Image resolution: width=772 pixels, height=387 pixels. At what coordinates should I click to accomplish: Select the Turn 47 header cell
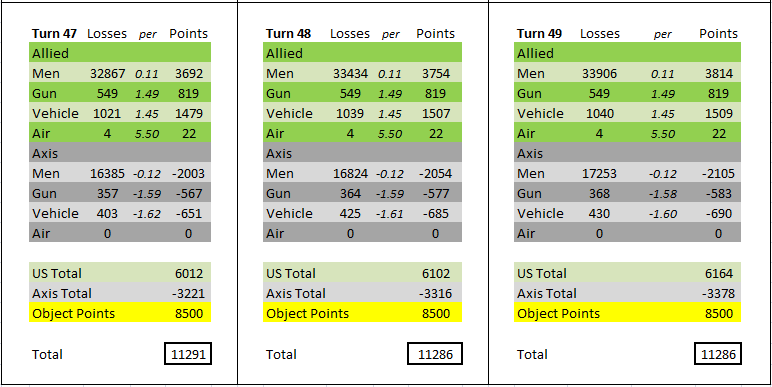(x=54, y=33)
